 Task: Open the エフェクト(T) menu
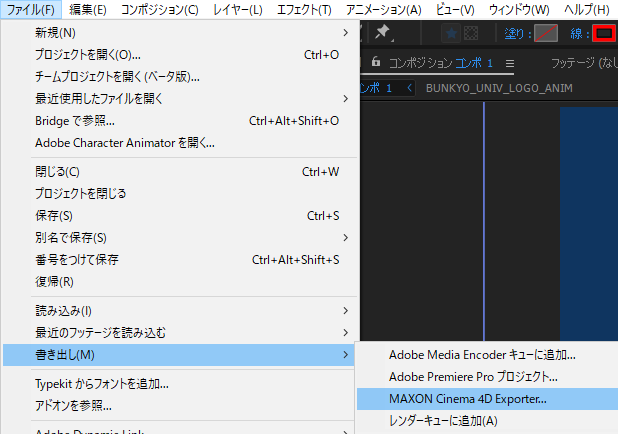303,10
